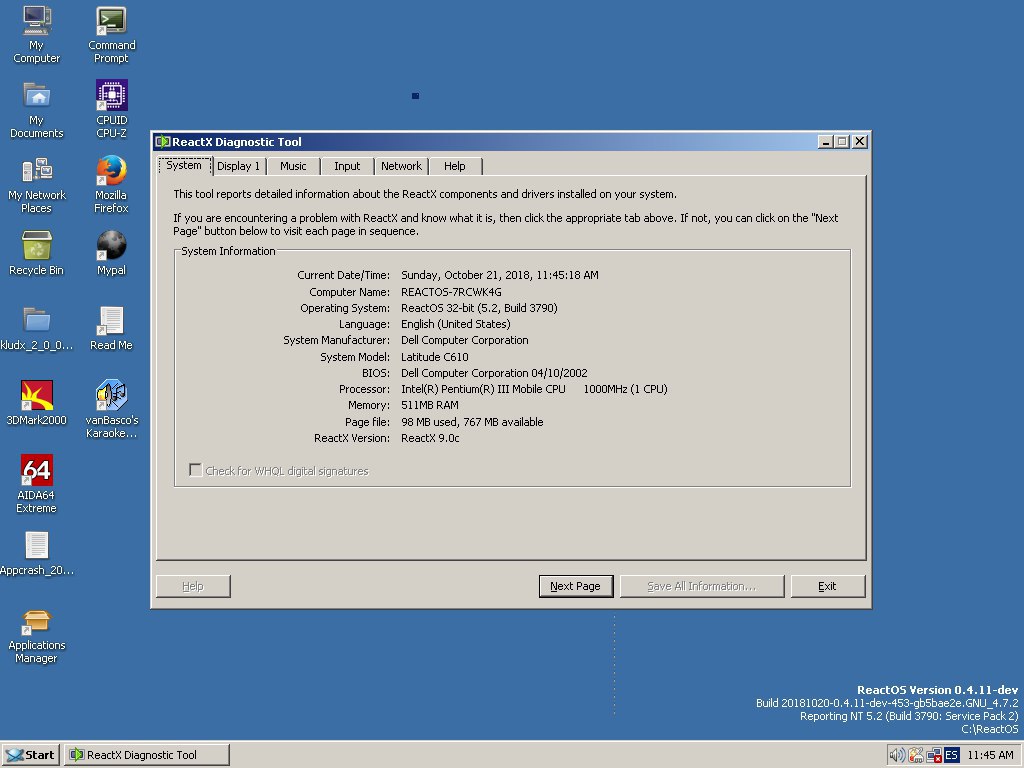Click the volume speaker tray icon

pyautogui.click(x=897, y=755)
